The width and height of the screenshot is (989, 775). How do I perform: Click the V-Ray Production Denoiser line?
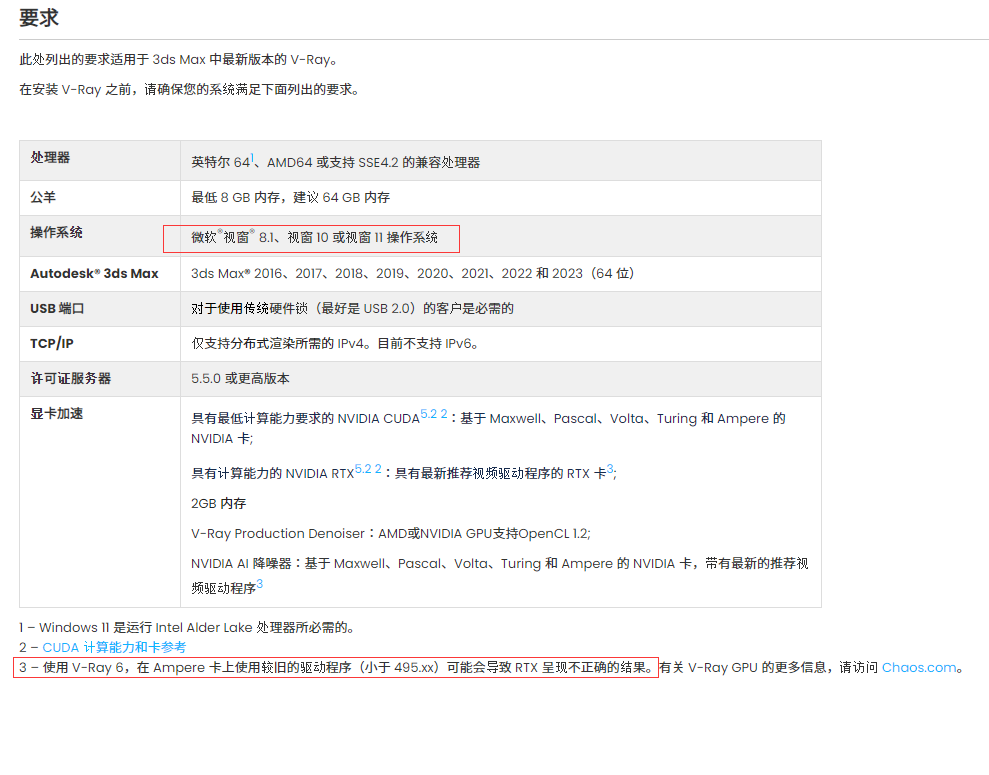point(391,534)
